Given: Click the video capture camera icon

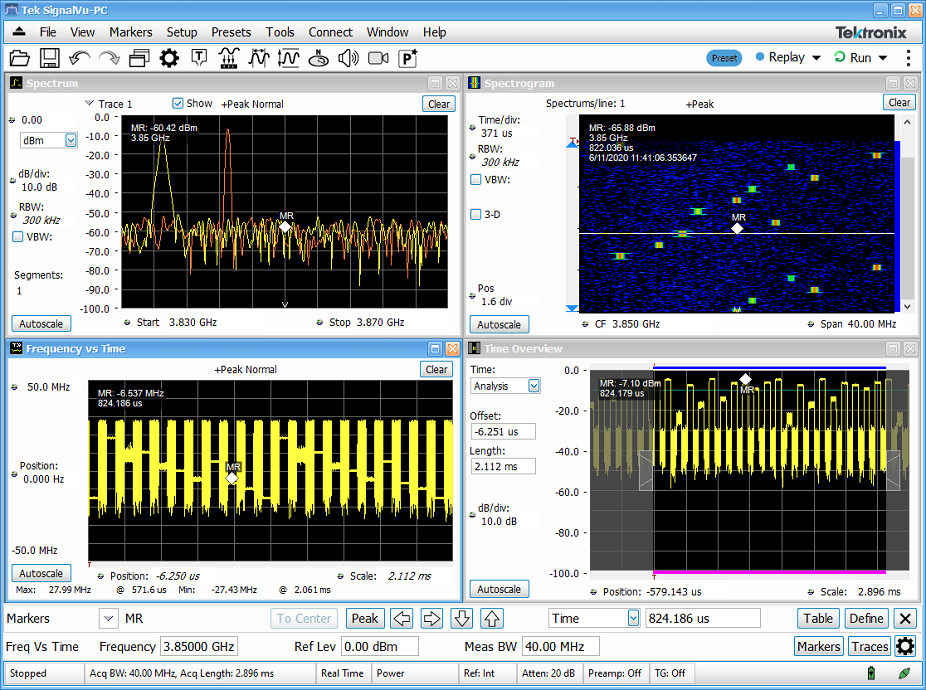Looking at the screenshot, I should (x=376, y=58).
